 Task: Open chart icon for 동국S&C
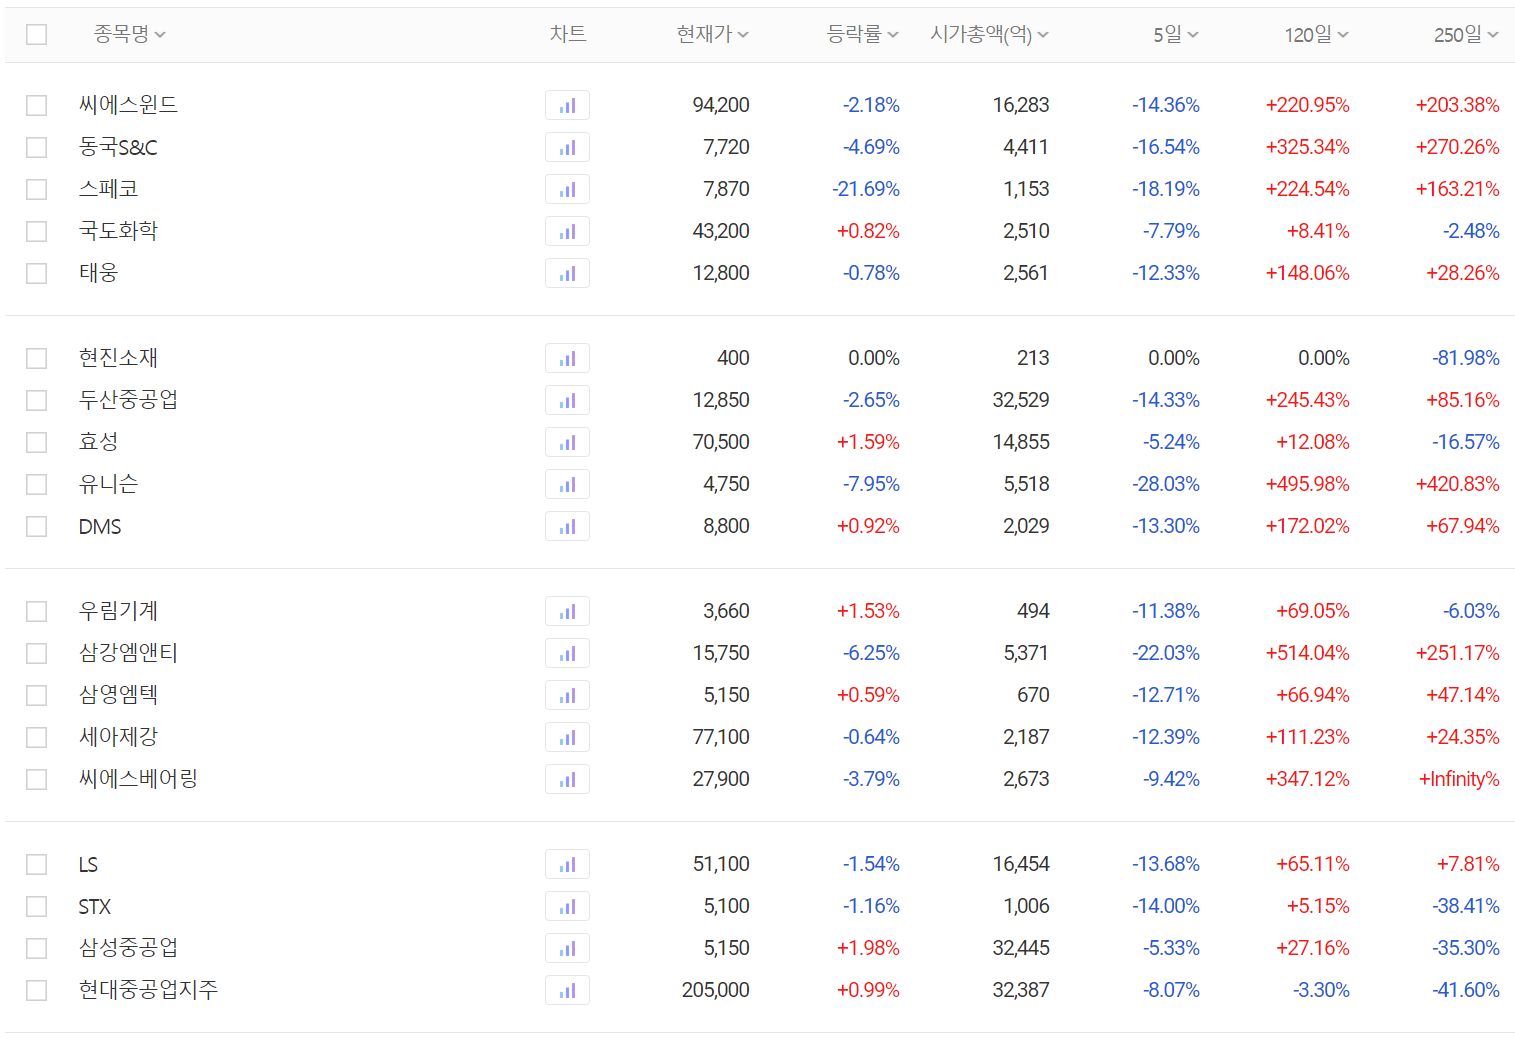coord(567,147)
